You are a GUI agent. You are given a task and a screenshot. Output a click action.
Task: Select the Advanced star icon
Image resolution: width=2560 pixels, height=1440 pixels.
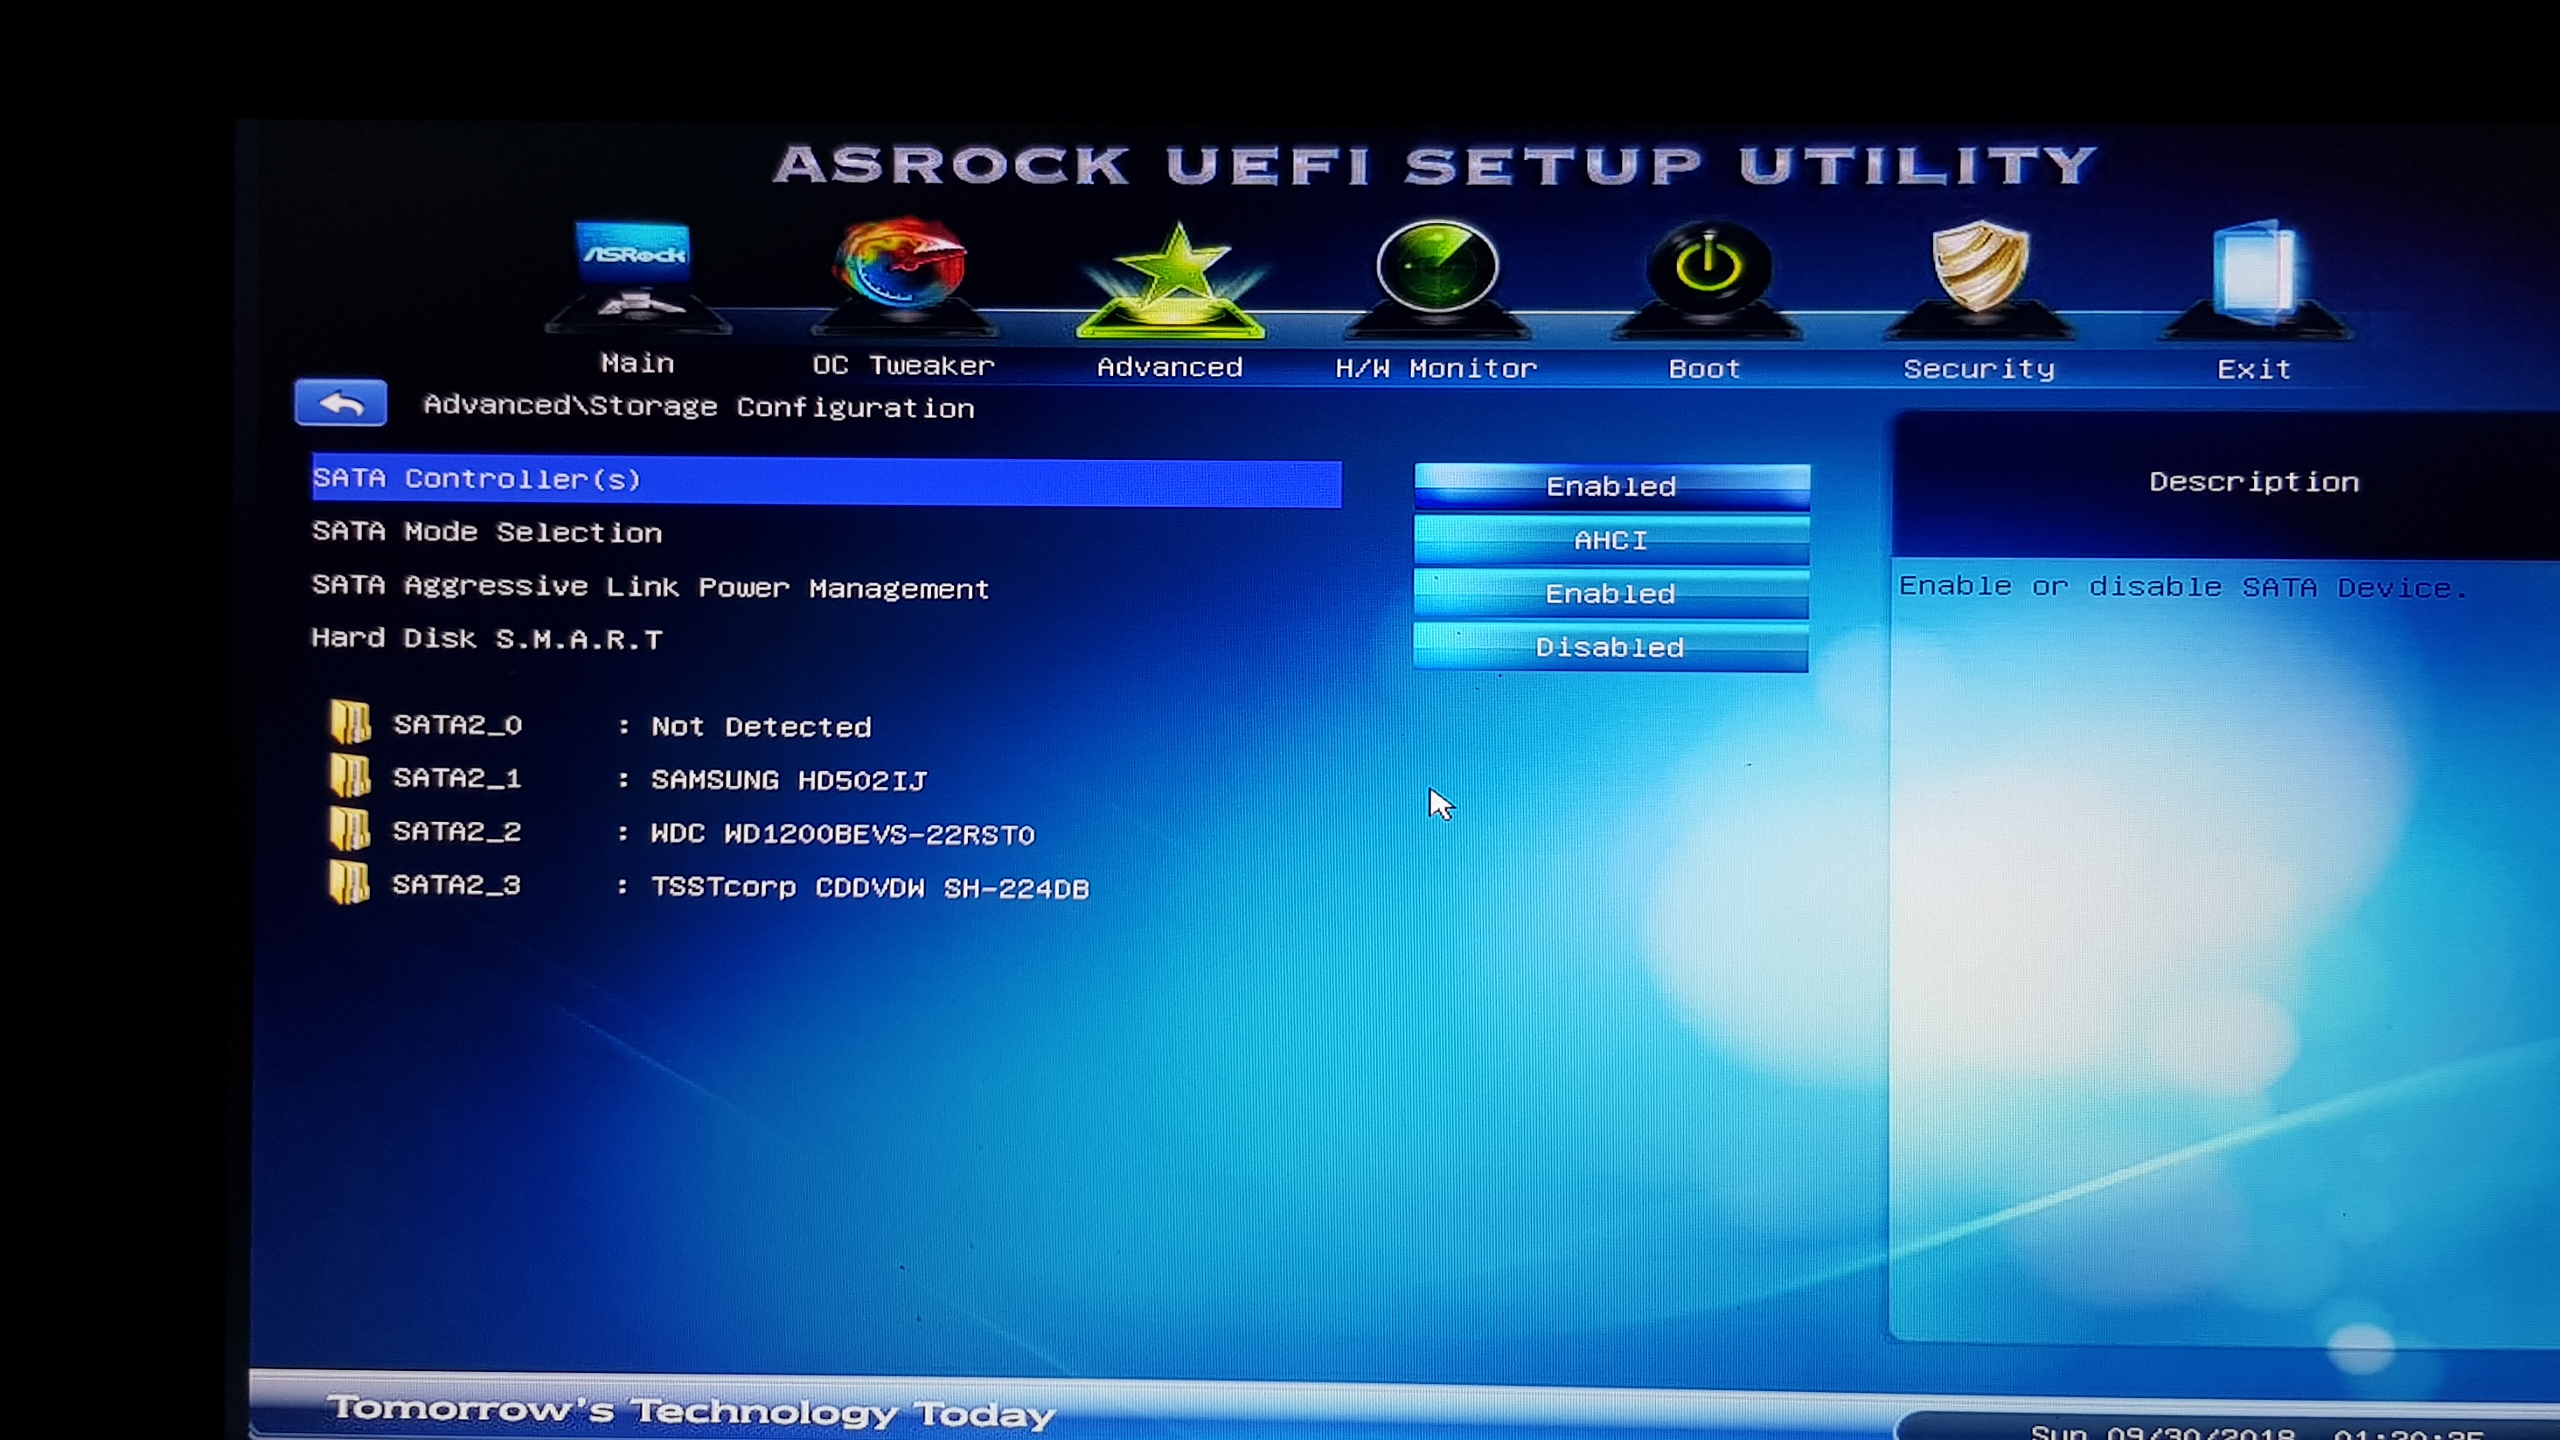[x=1171, y=280]
